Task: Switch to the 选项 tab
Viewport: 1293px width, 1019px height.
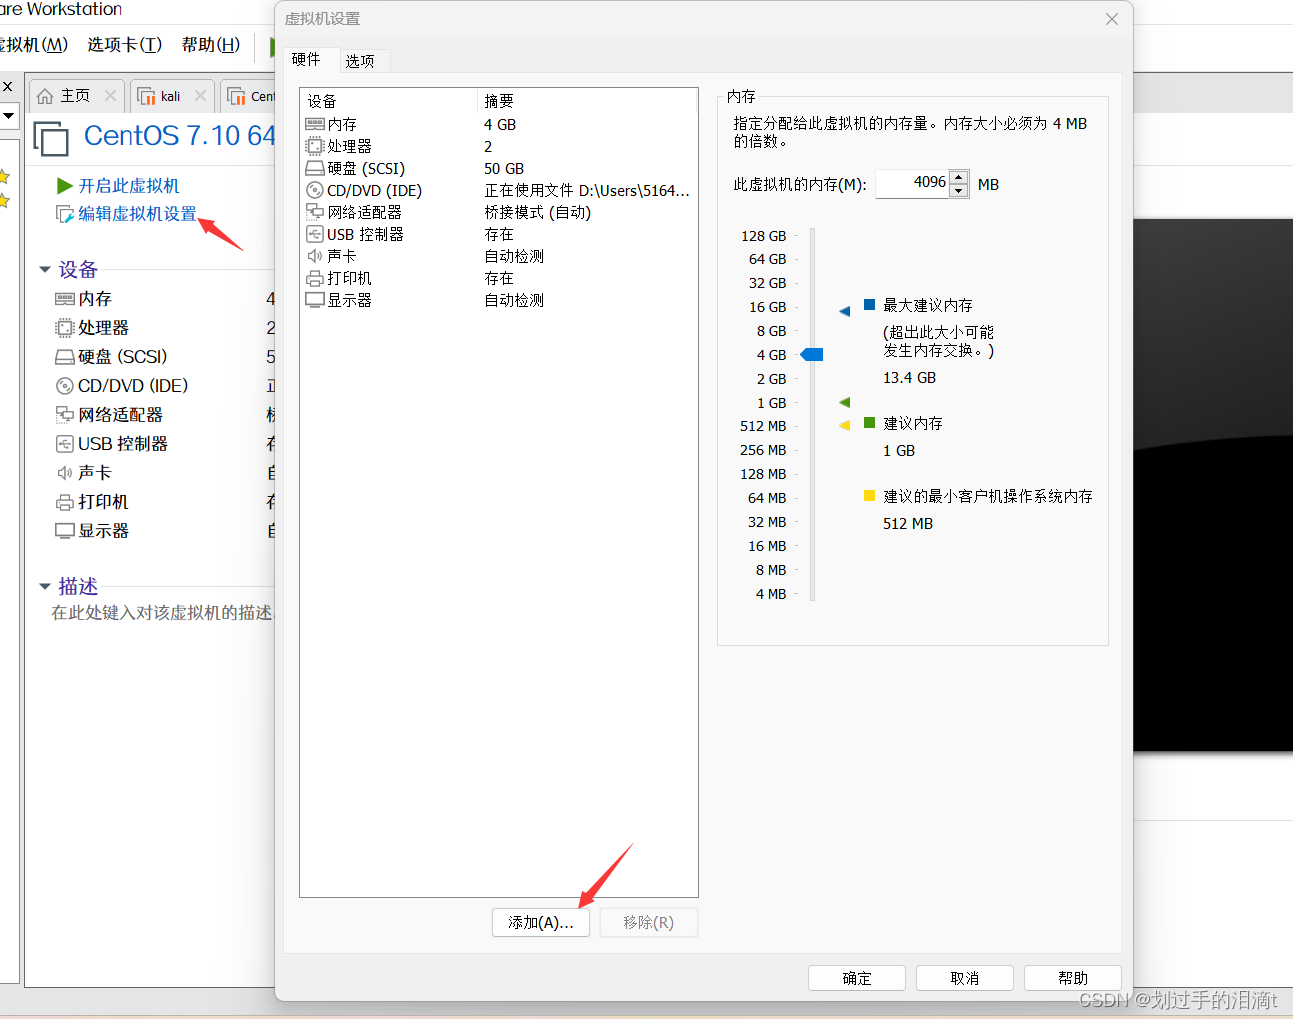Action: click(360, 60)
